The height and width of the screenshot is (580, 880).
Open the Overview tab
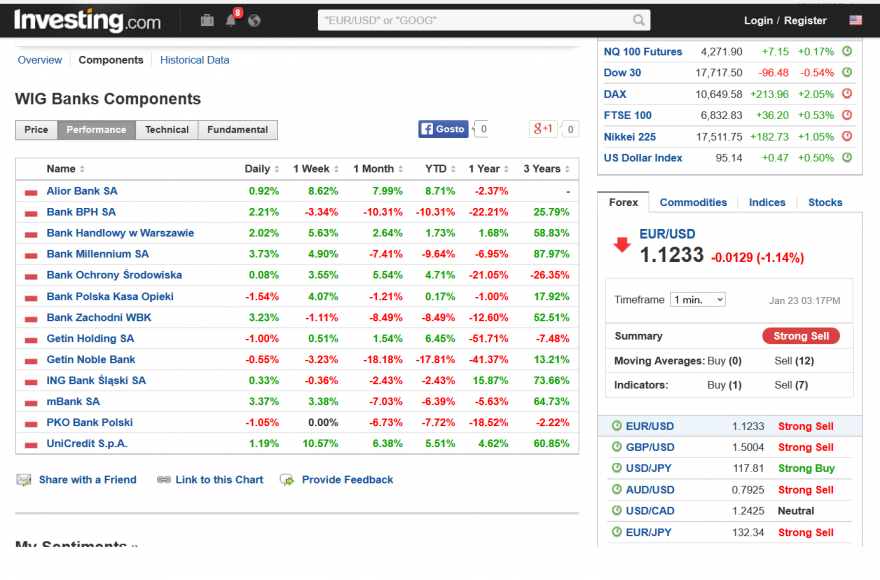coord(40,60)
